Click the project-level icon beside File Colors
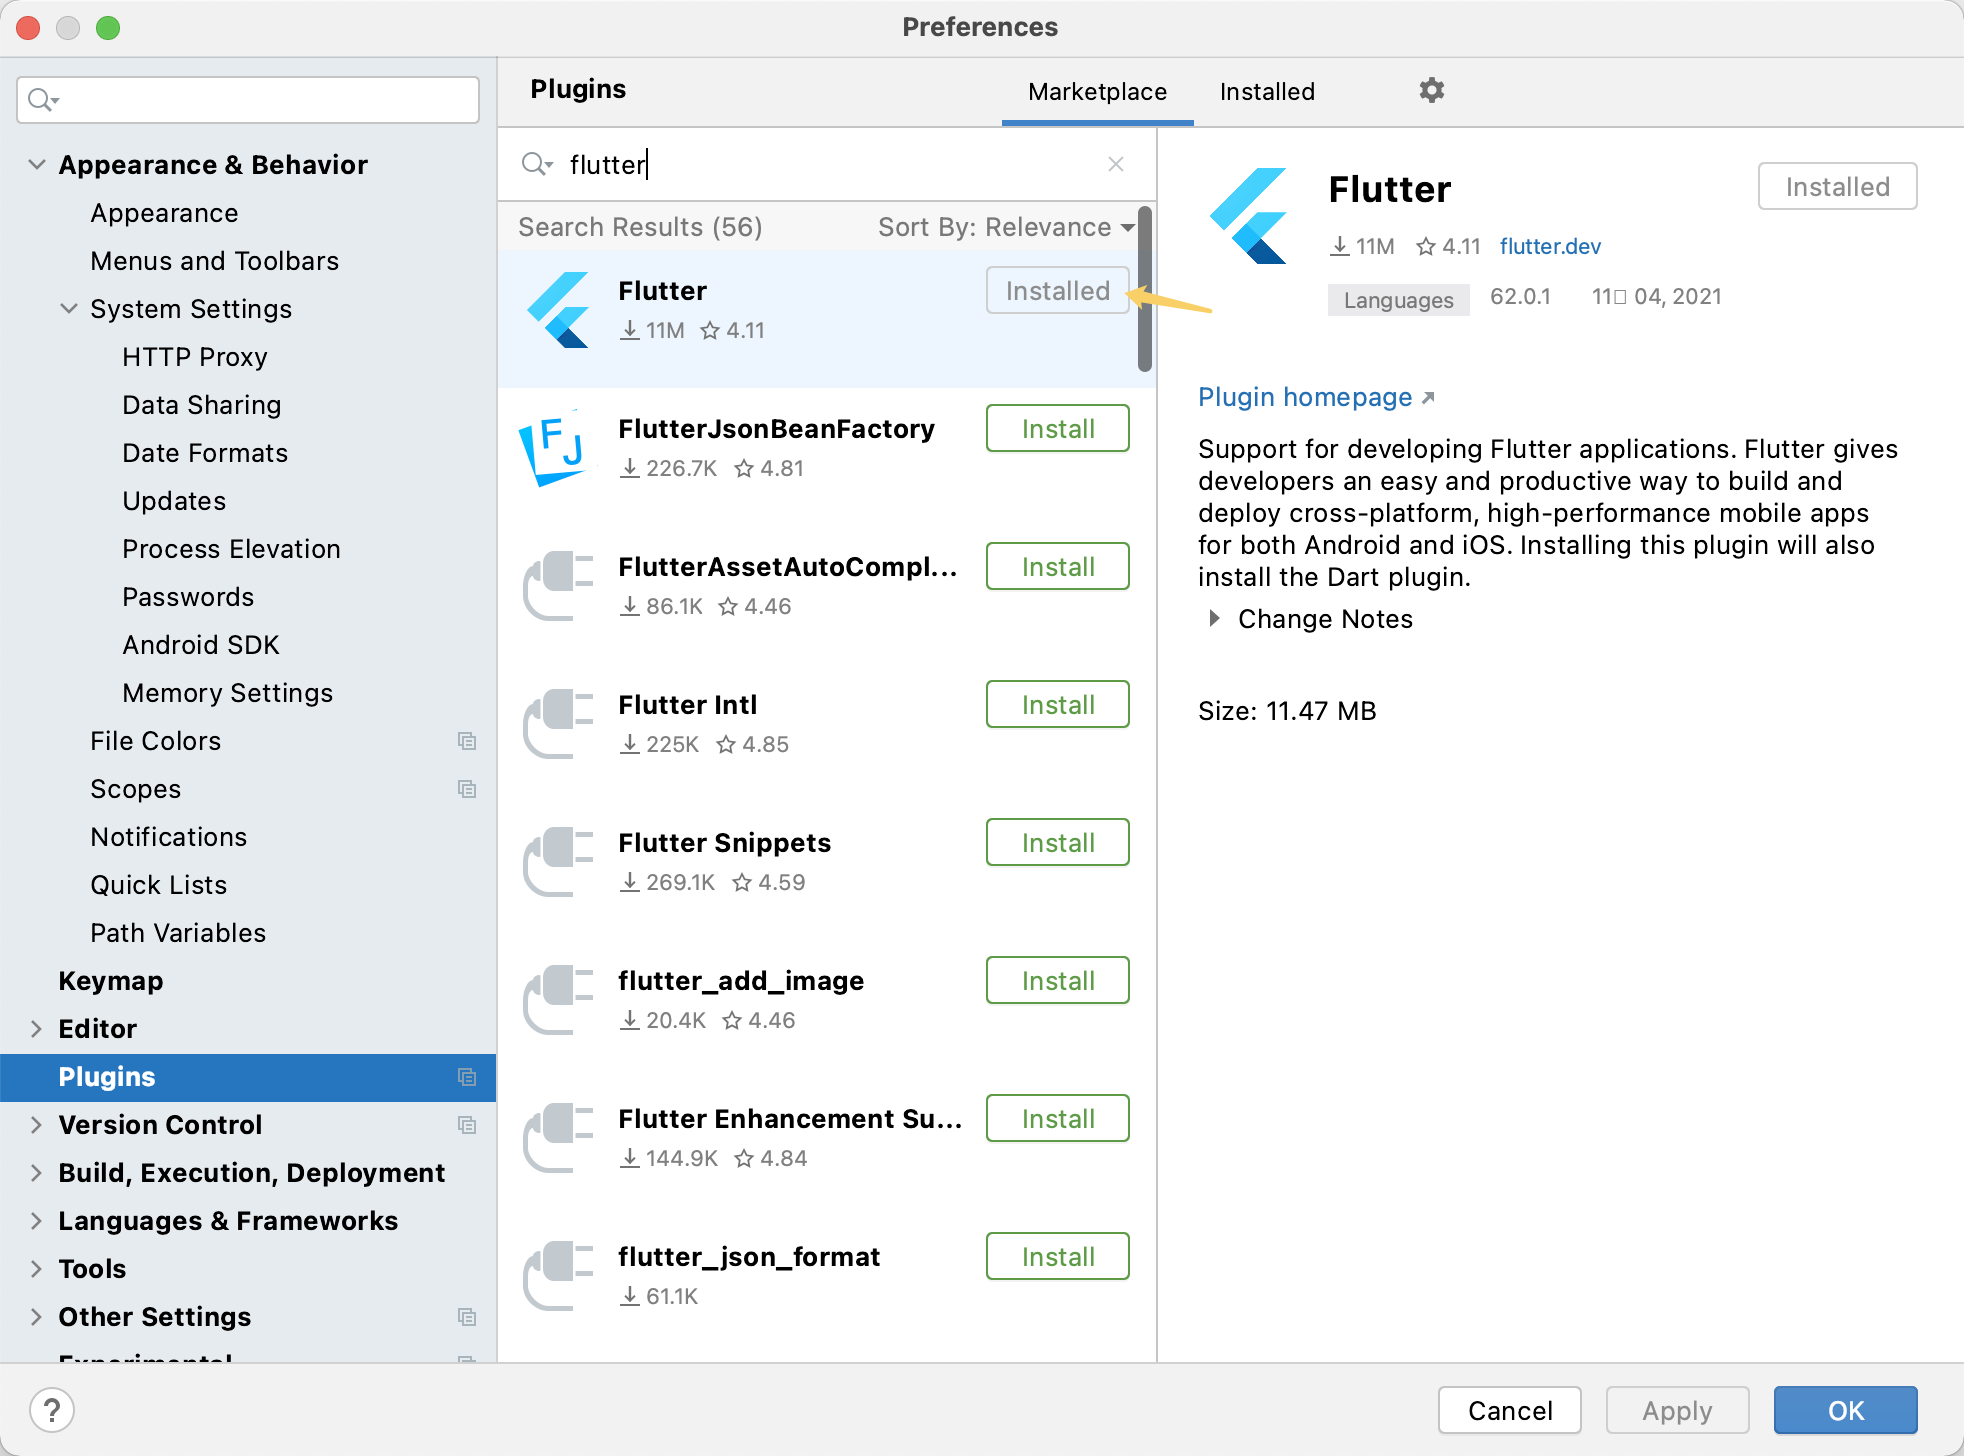 coord(466,741)
